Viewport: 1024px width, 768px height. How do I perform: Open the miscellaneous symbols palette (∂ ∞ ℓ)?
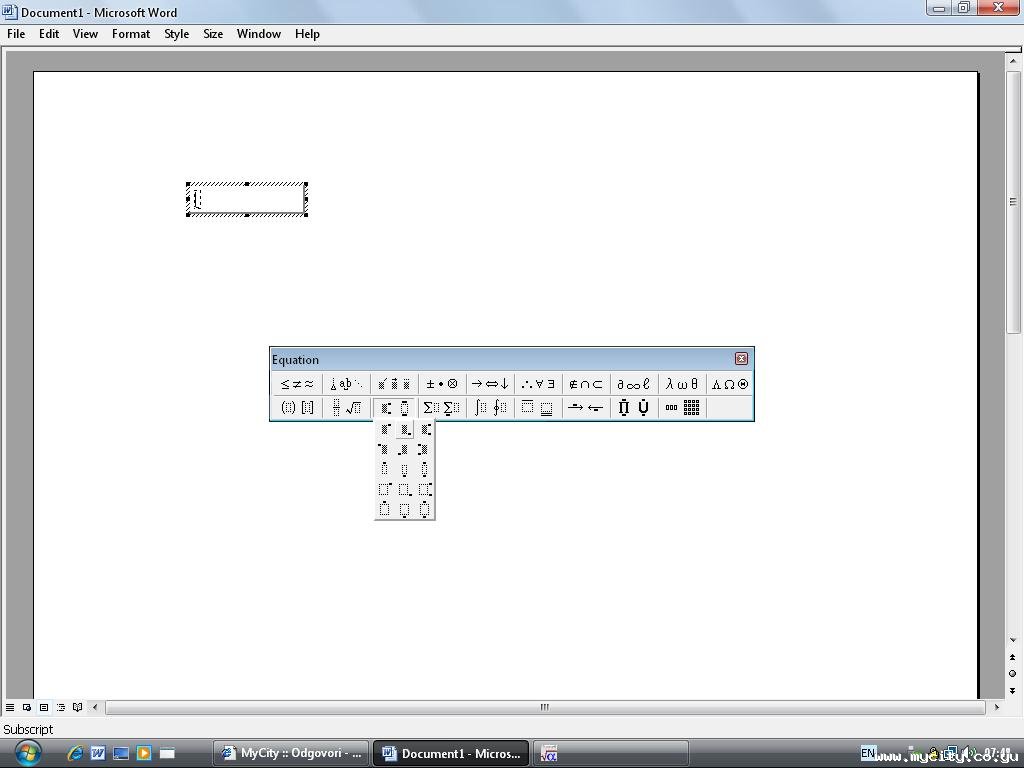click(x=633, y=384)
